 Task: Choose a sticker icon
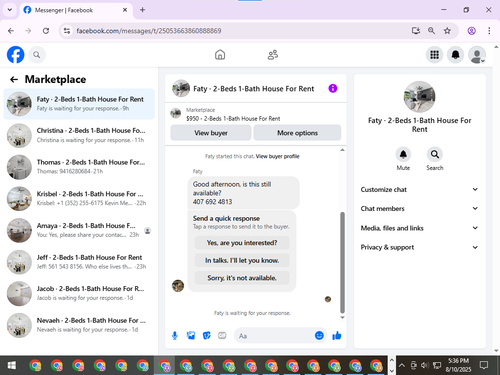point(207,336)
